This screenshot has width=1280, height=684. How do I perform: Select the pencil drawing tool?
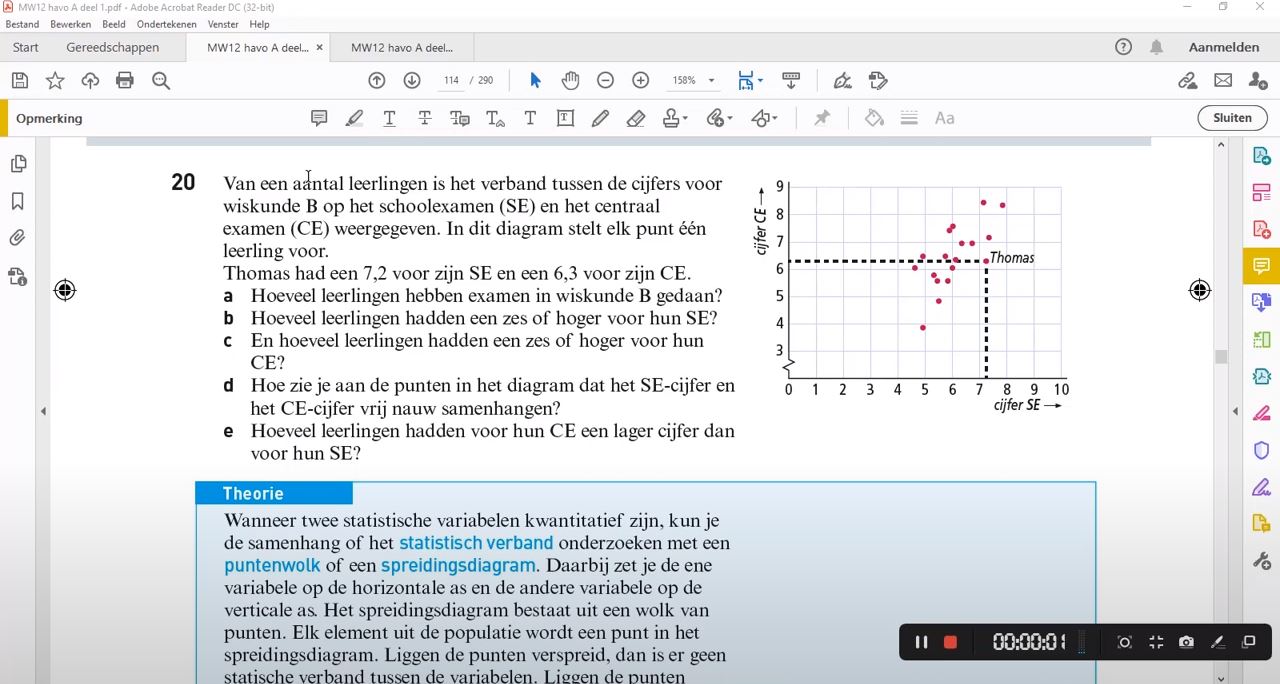pyautogui.click(x=600, y=118)
